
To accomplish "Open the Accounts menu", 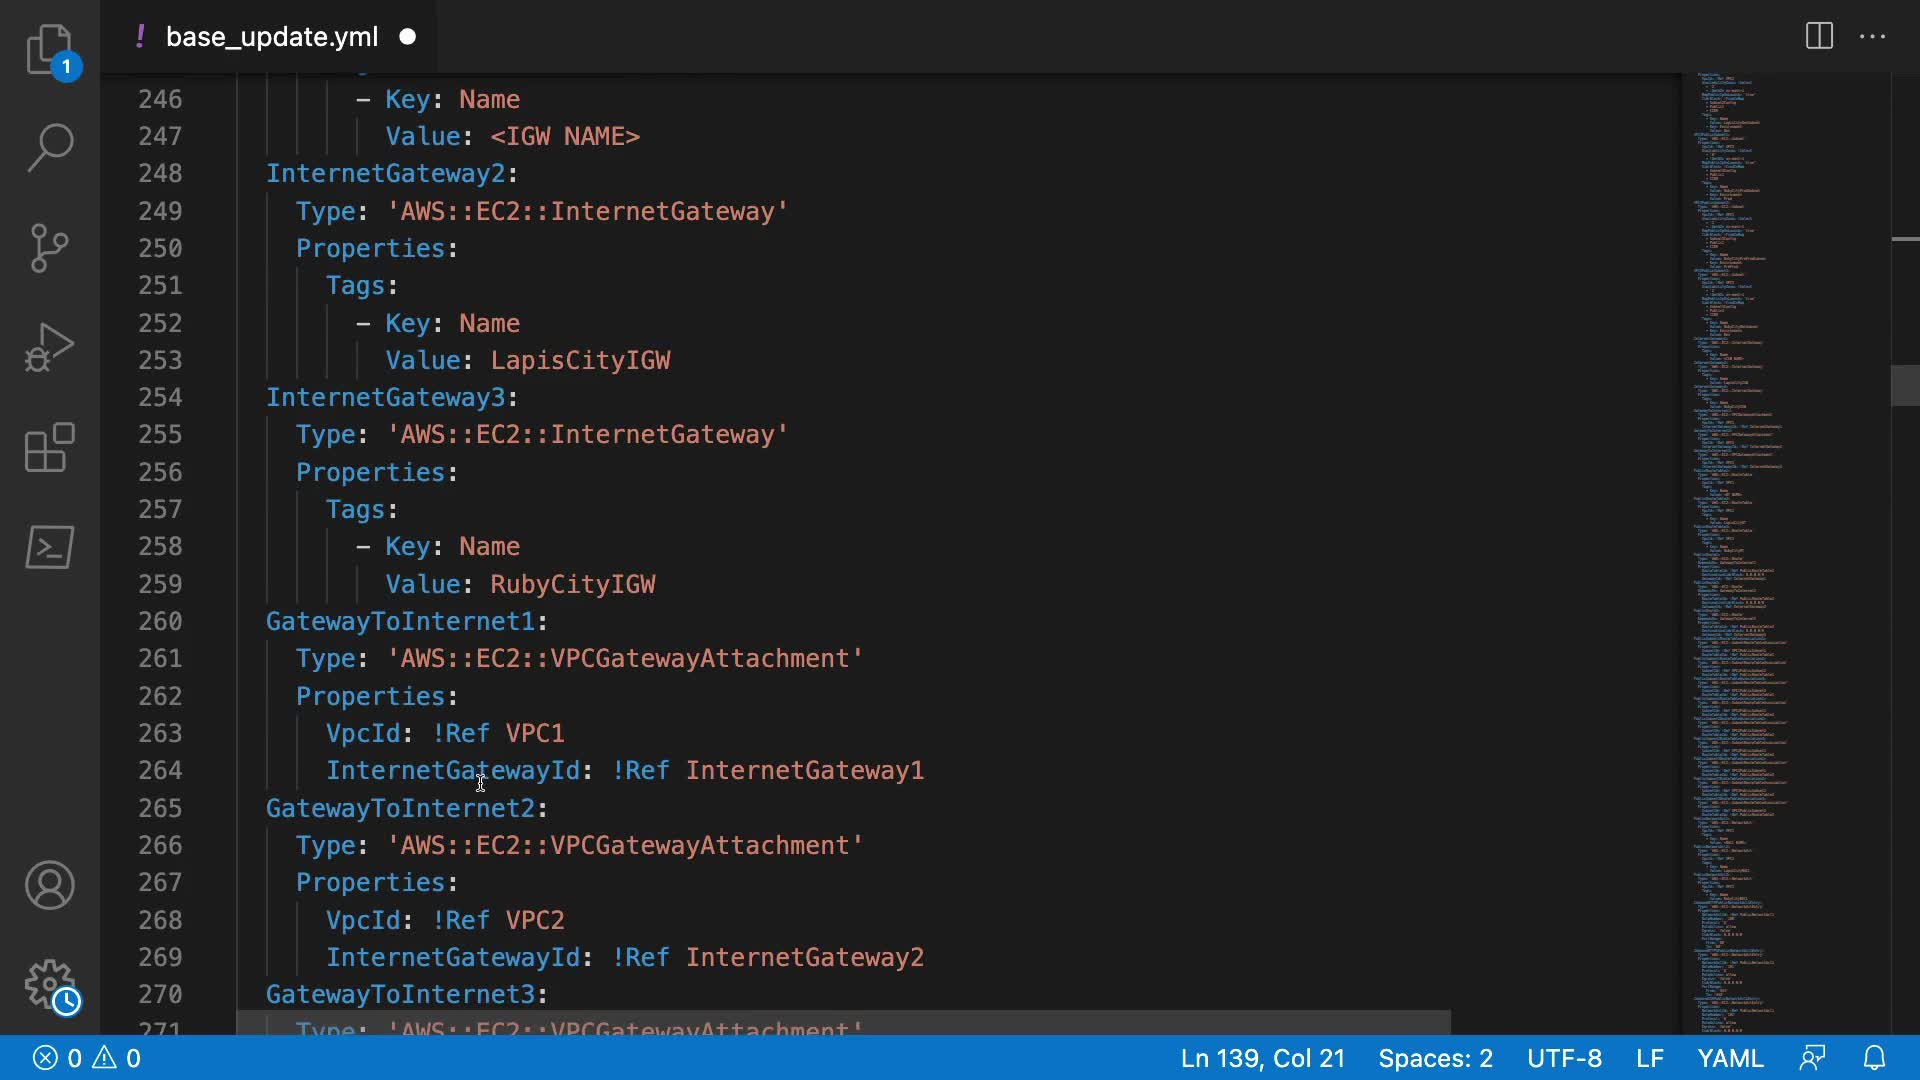I will pos(49,885).
